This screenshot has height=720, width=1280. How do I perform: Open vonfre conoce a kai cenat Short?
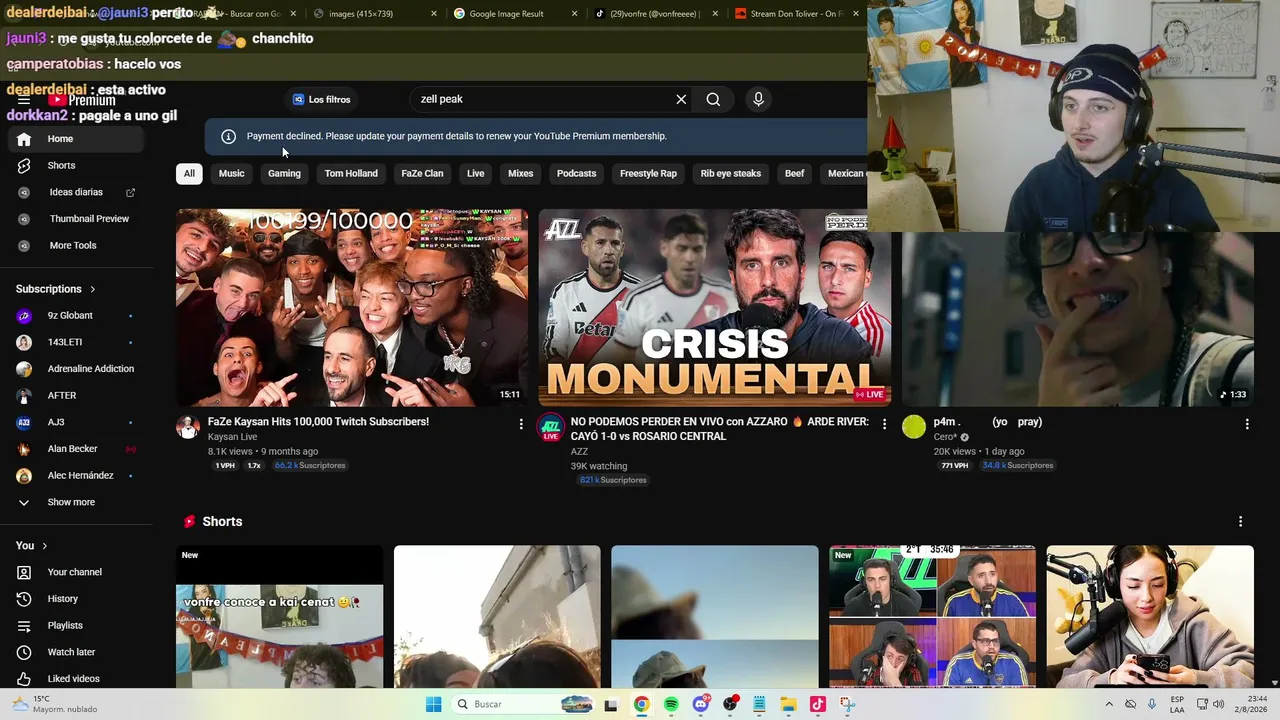tap(279, 617)
